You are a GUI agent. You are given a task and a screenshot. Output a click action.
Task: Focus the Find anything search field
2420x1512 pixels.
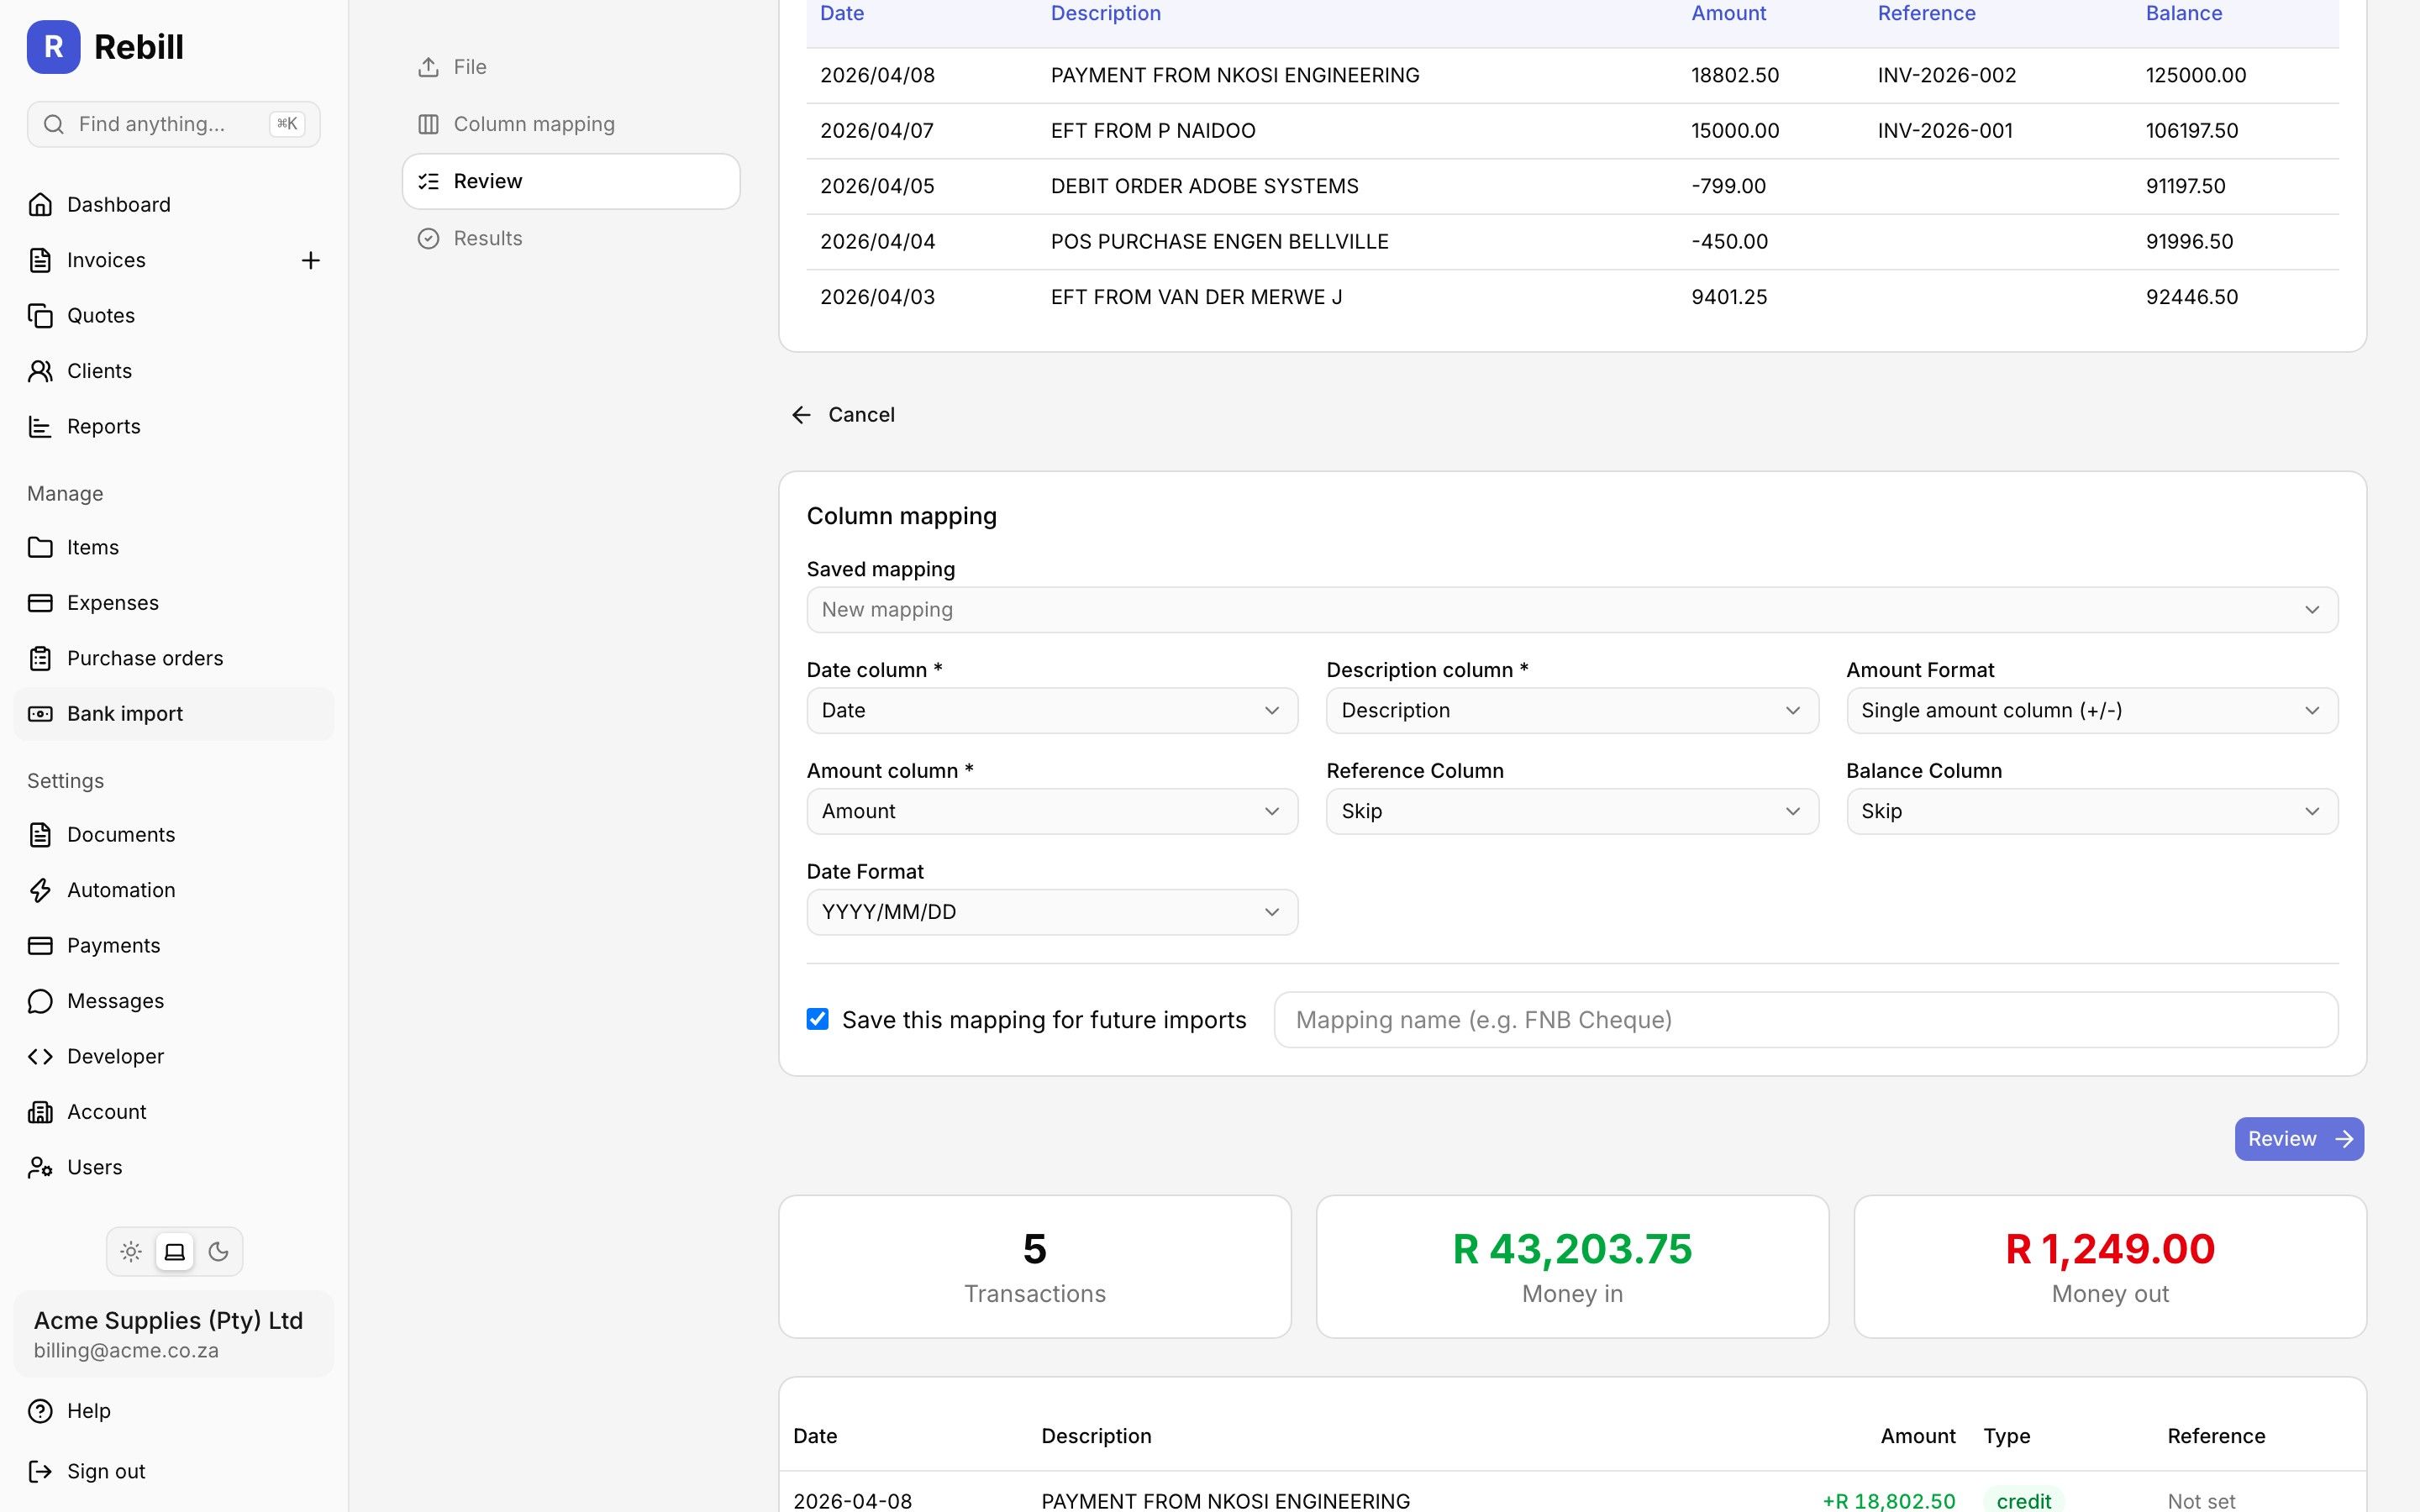[x=174, y=124]
